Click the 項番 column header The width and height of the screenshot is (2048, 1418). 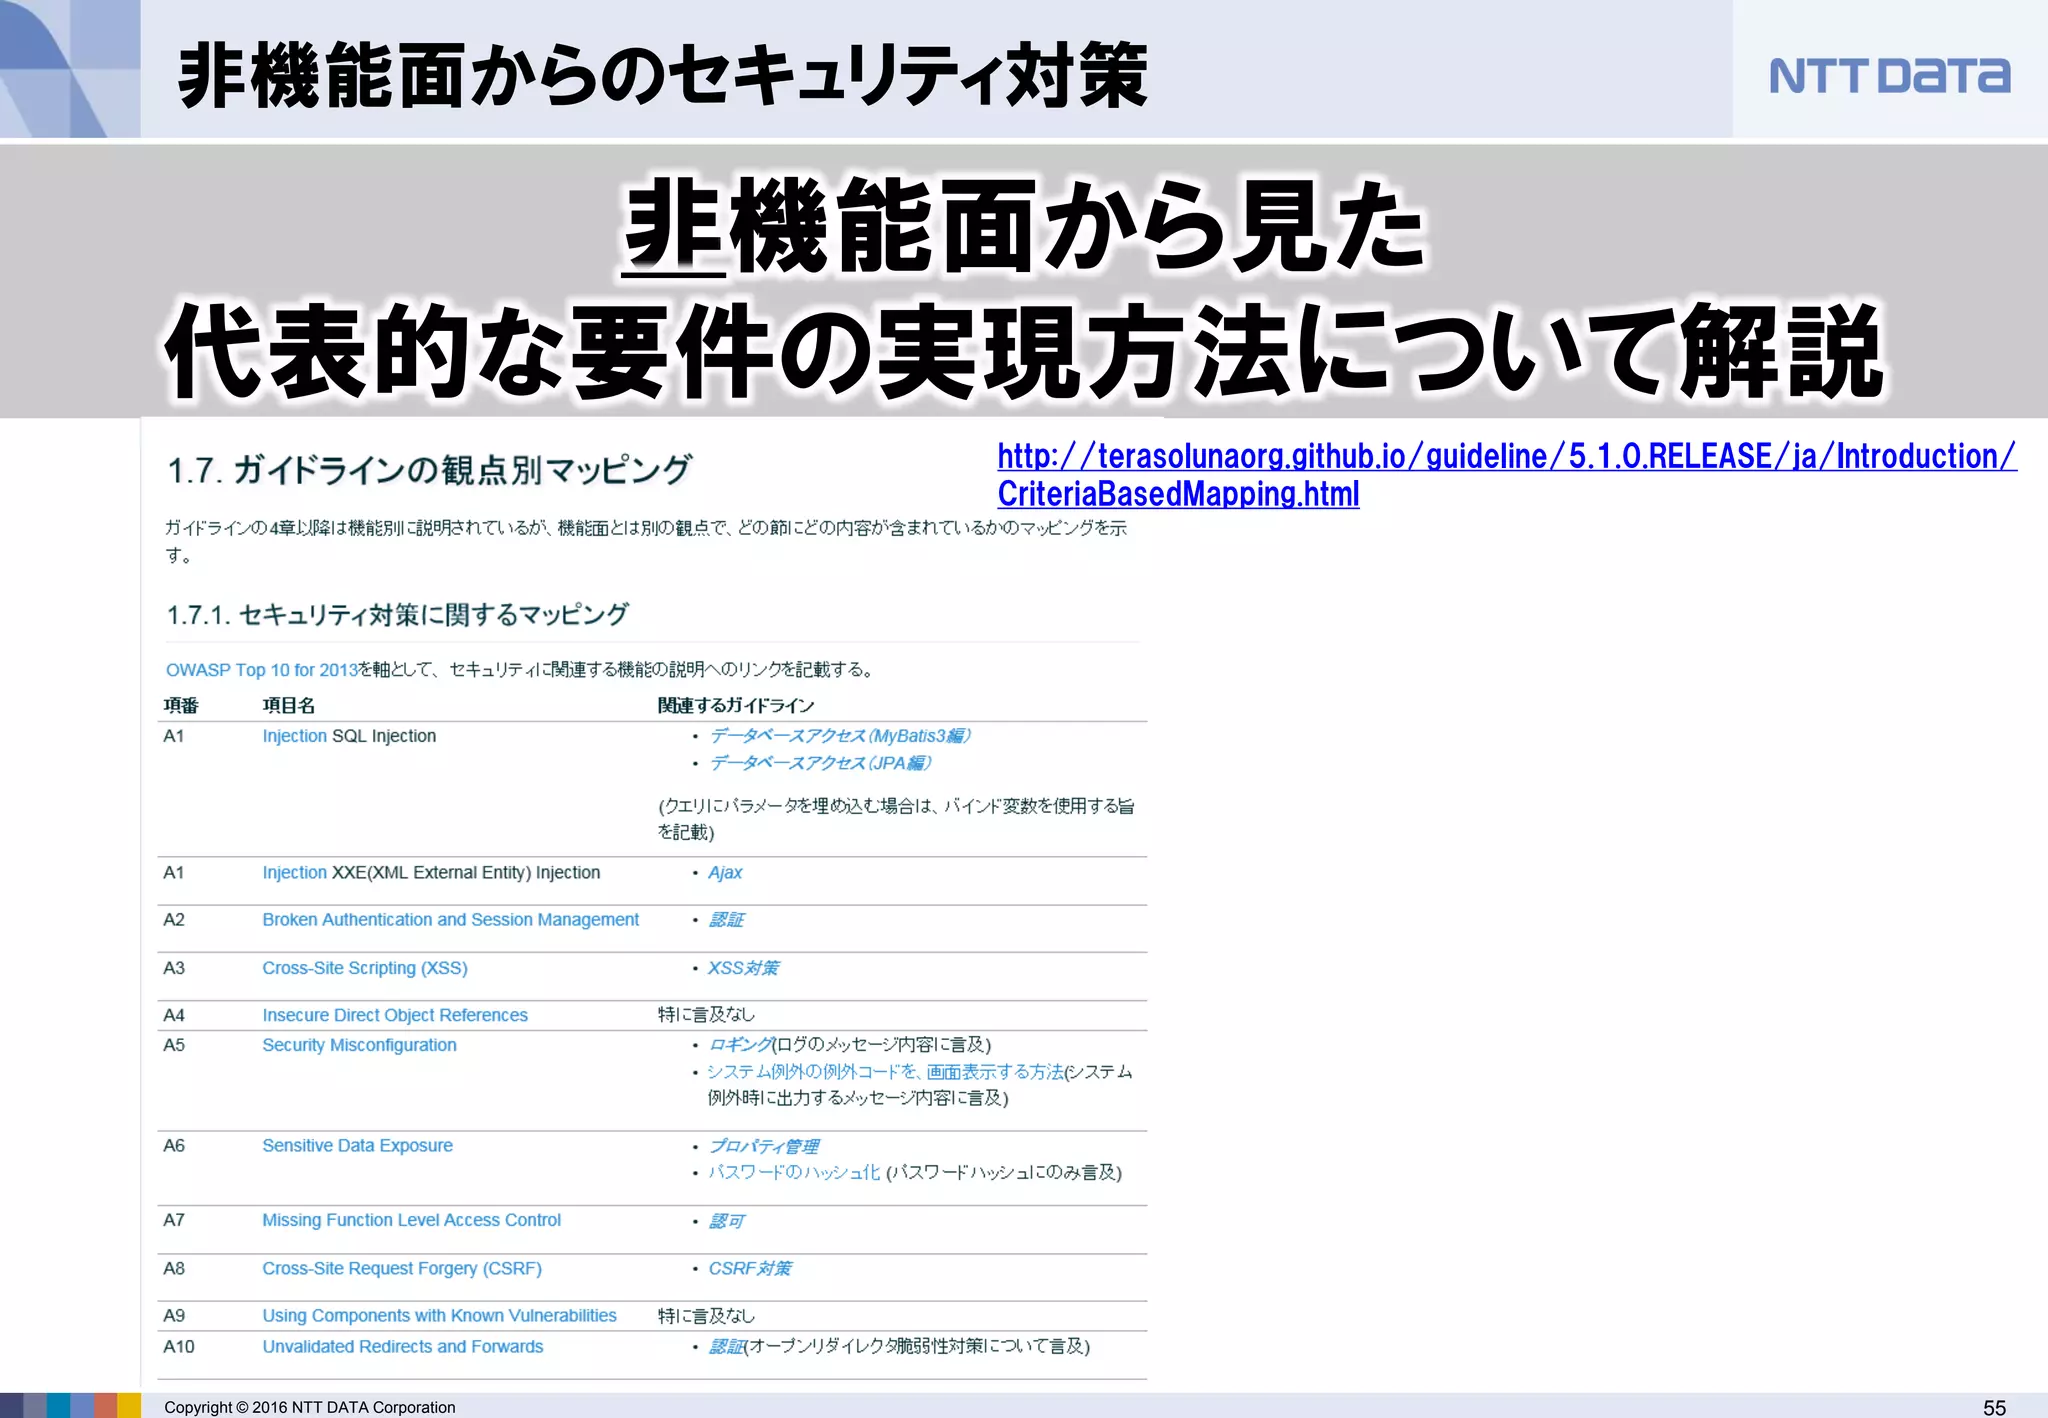[x=181, y=706]
